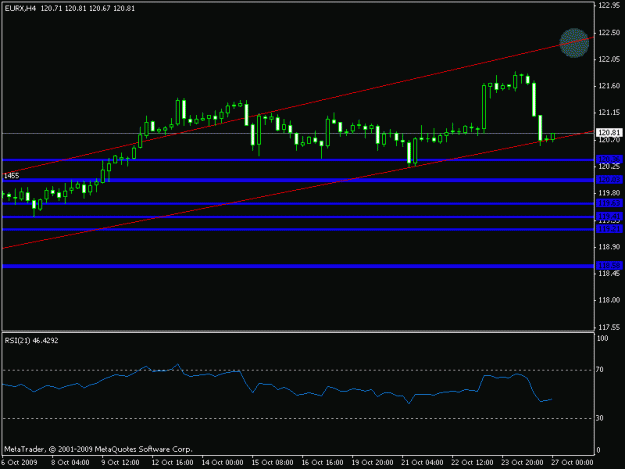The height and width of the screenshot is (469, 625).
Task: Click the 122.05 price scale label
Action: (609, 59)
